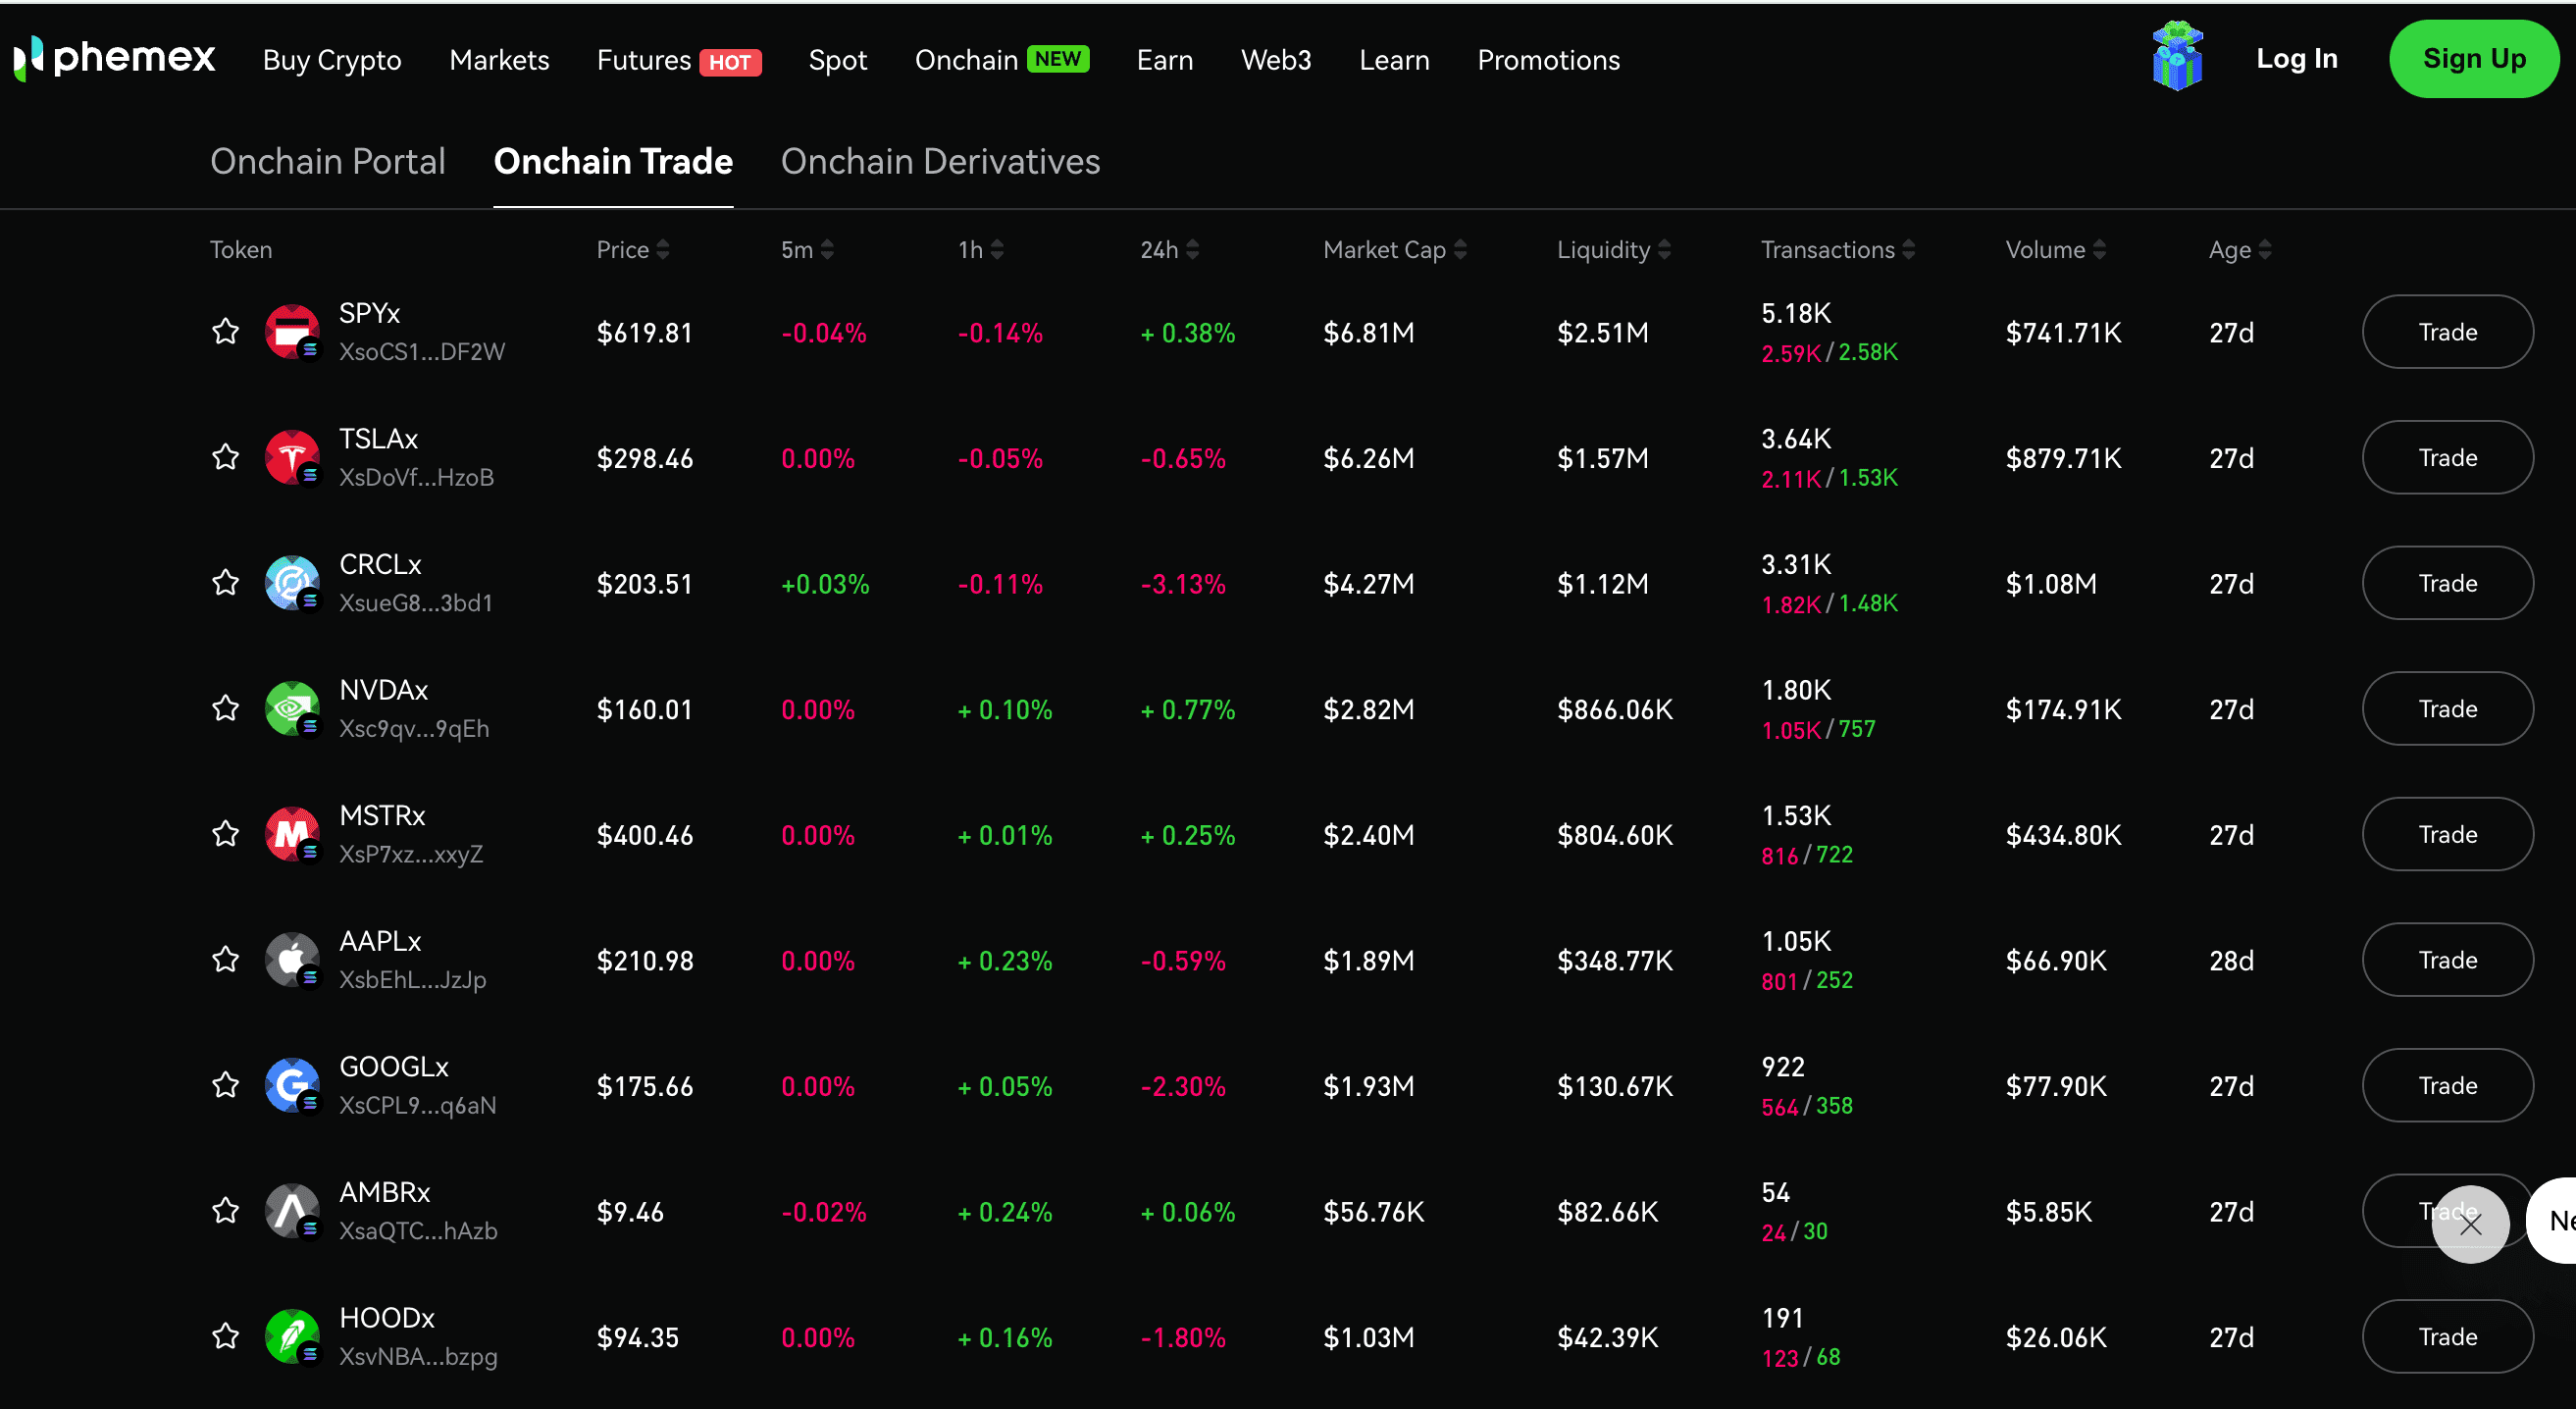The height and width of the screenshot is (1409, 2576).
Task: Favorite the NVDAx token star
Action: [x=226, y=708]
